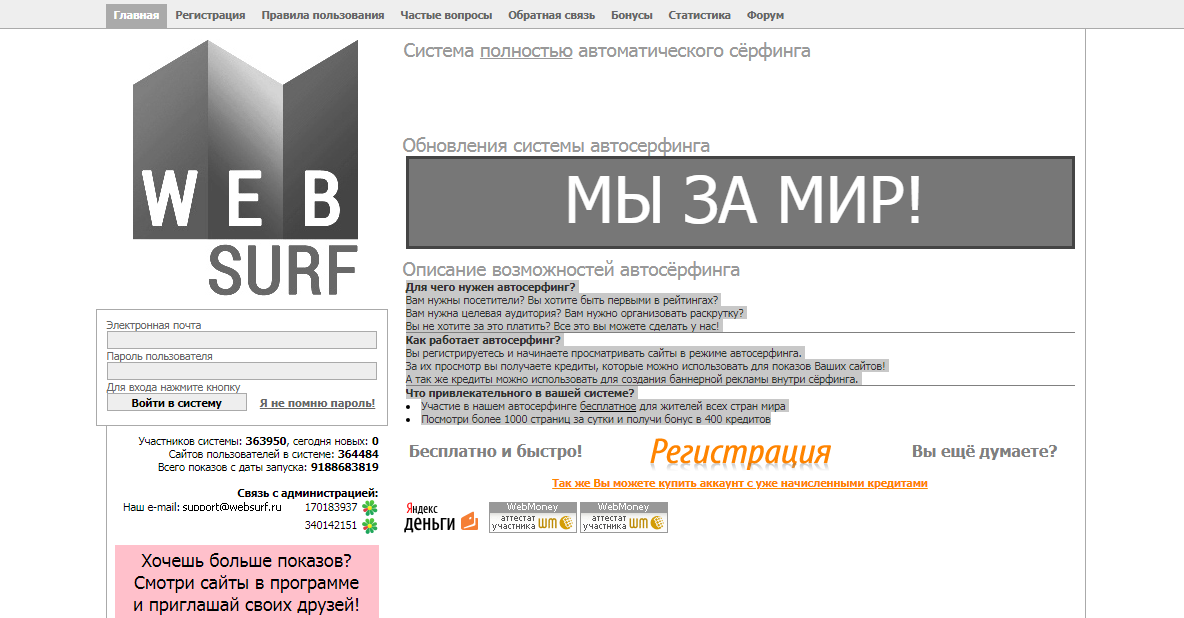This screenshot has width=1184, height=618.
Task: Click the first WebMoney attestat badge
Action: point(532,517)
